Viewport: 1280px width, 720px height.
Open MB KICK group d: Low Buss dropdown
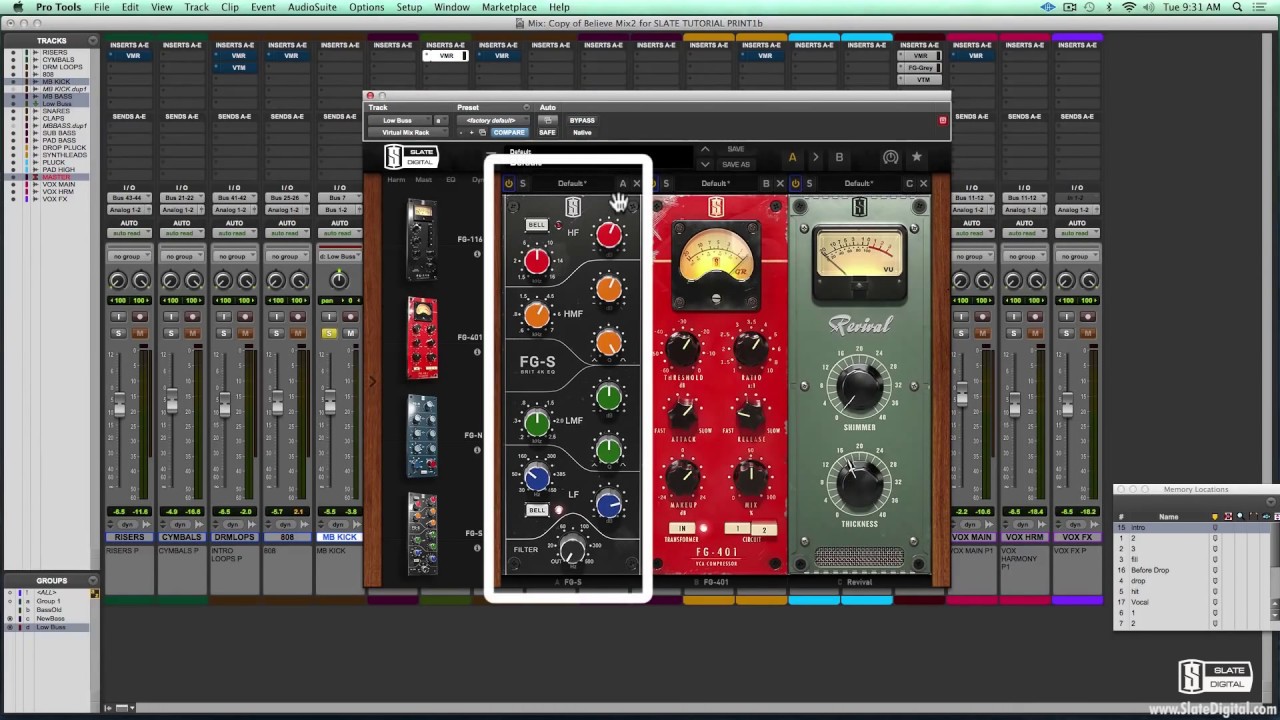[x=339, y=256]
